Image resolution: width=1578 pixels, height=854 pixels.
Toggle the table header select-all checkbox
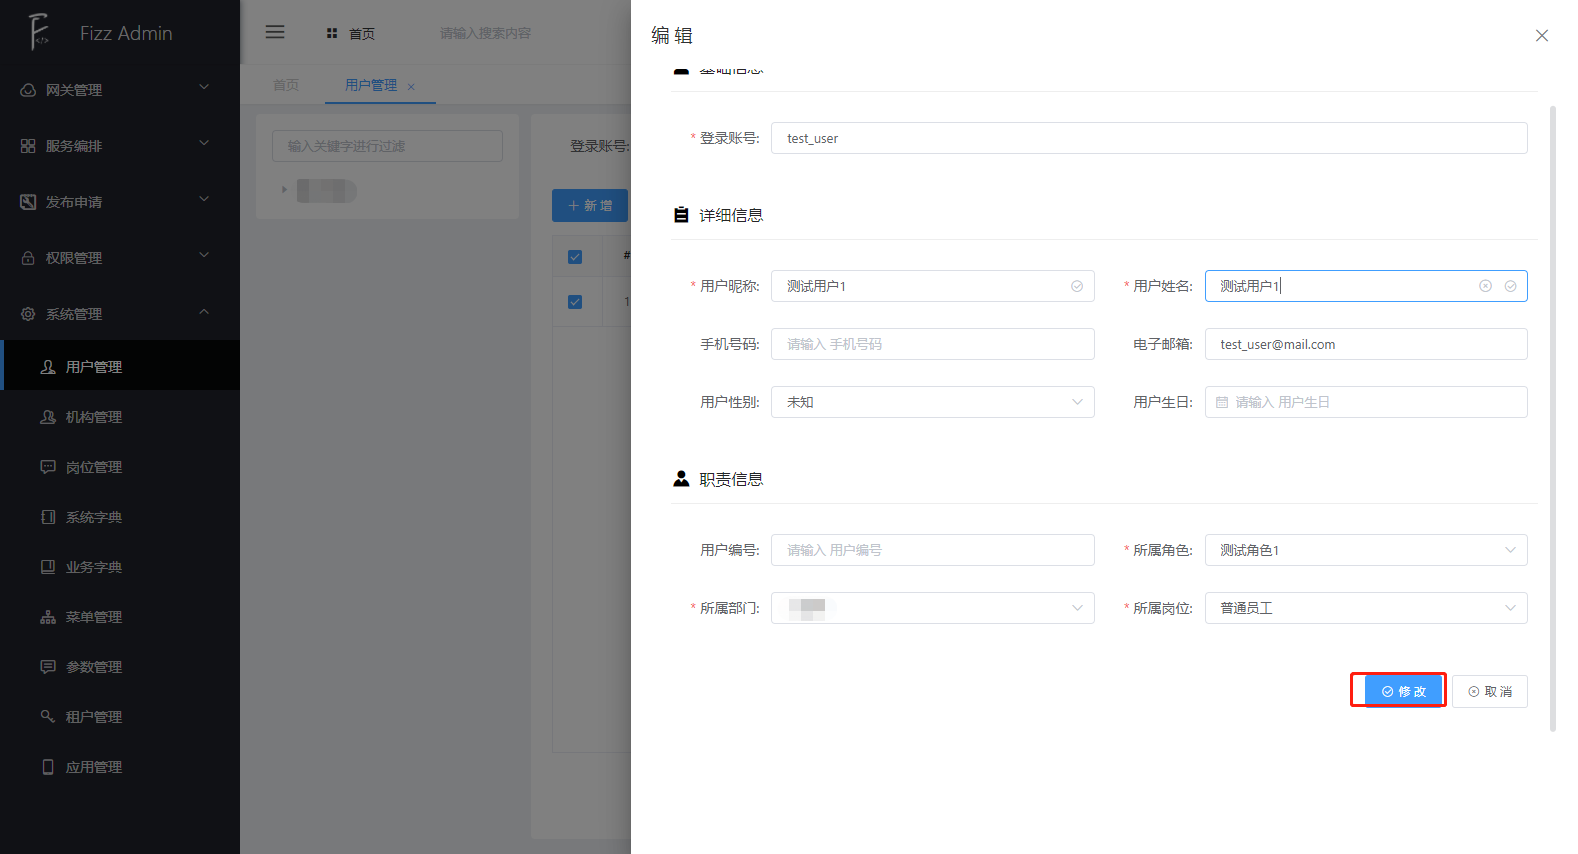tap(575, 257)
